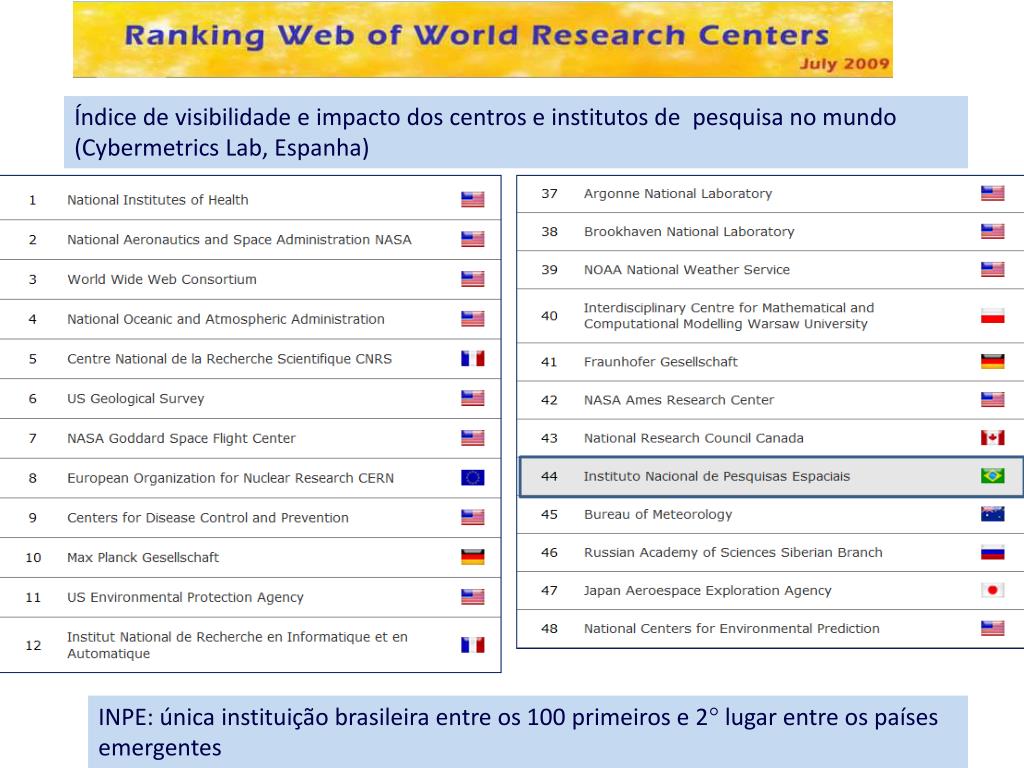
Task: Click 'US Geological Survey' entry
Action: tap(135, 398)
